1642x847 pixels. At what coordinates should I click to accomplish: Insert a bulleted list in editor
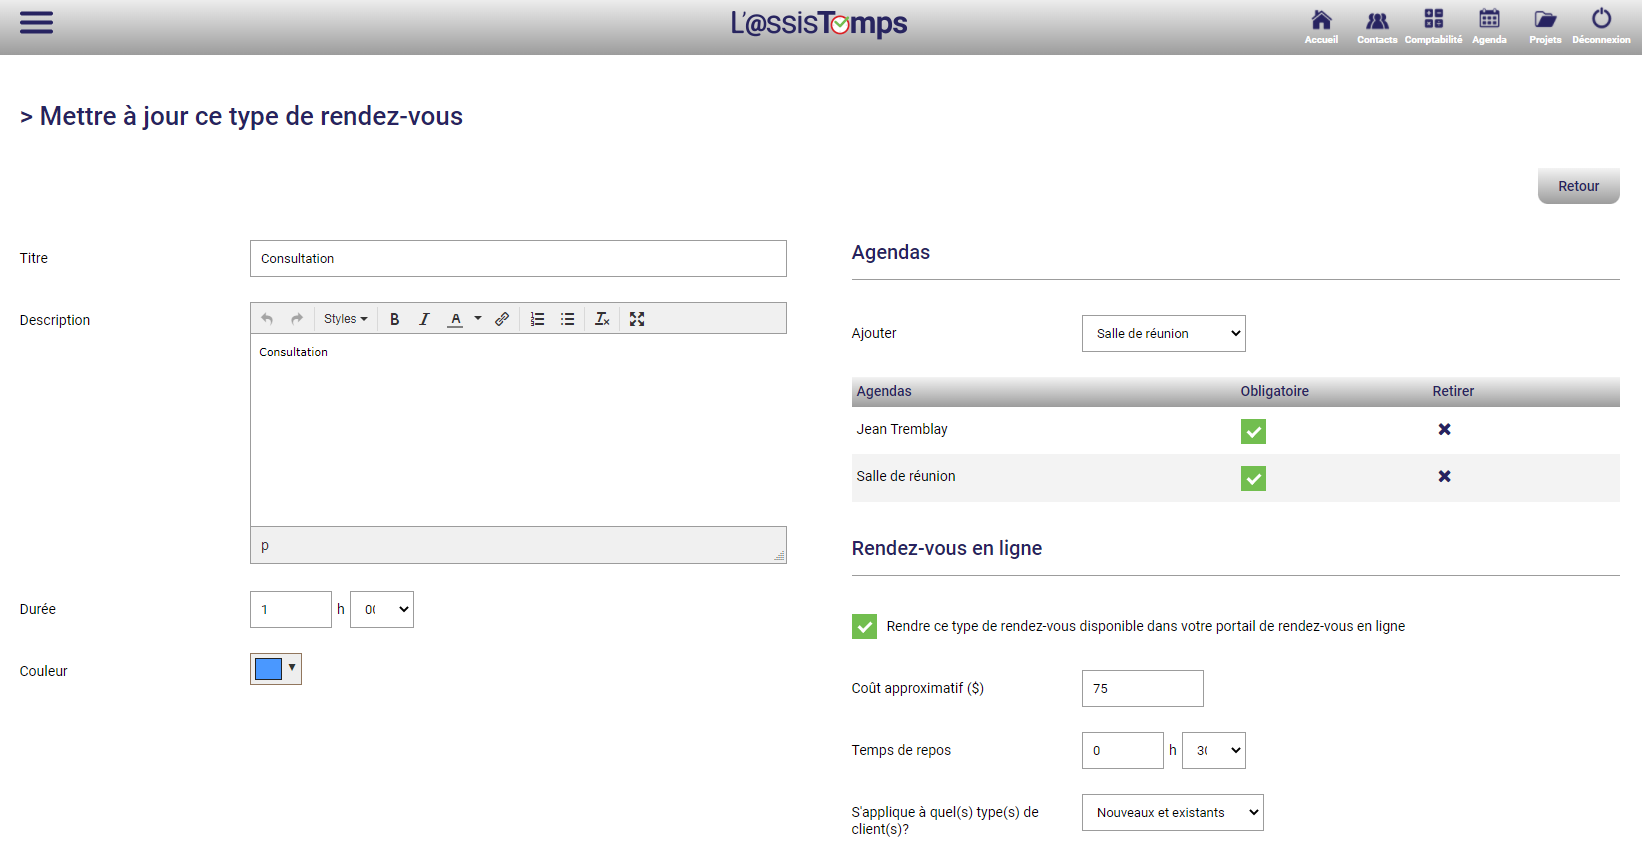tap(567, 319)
